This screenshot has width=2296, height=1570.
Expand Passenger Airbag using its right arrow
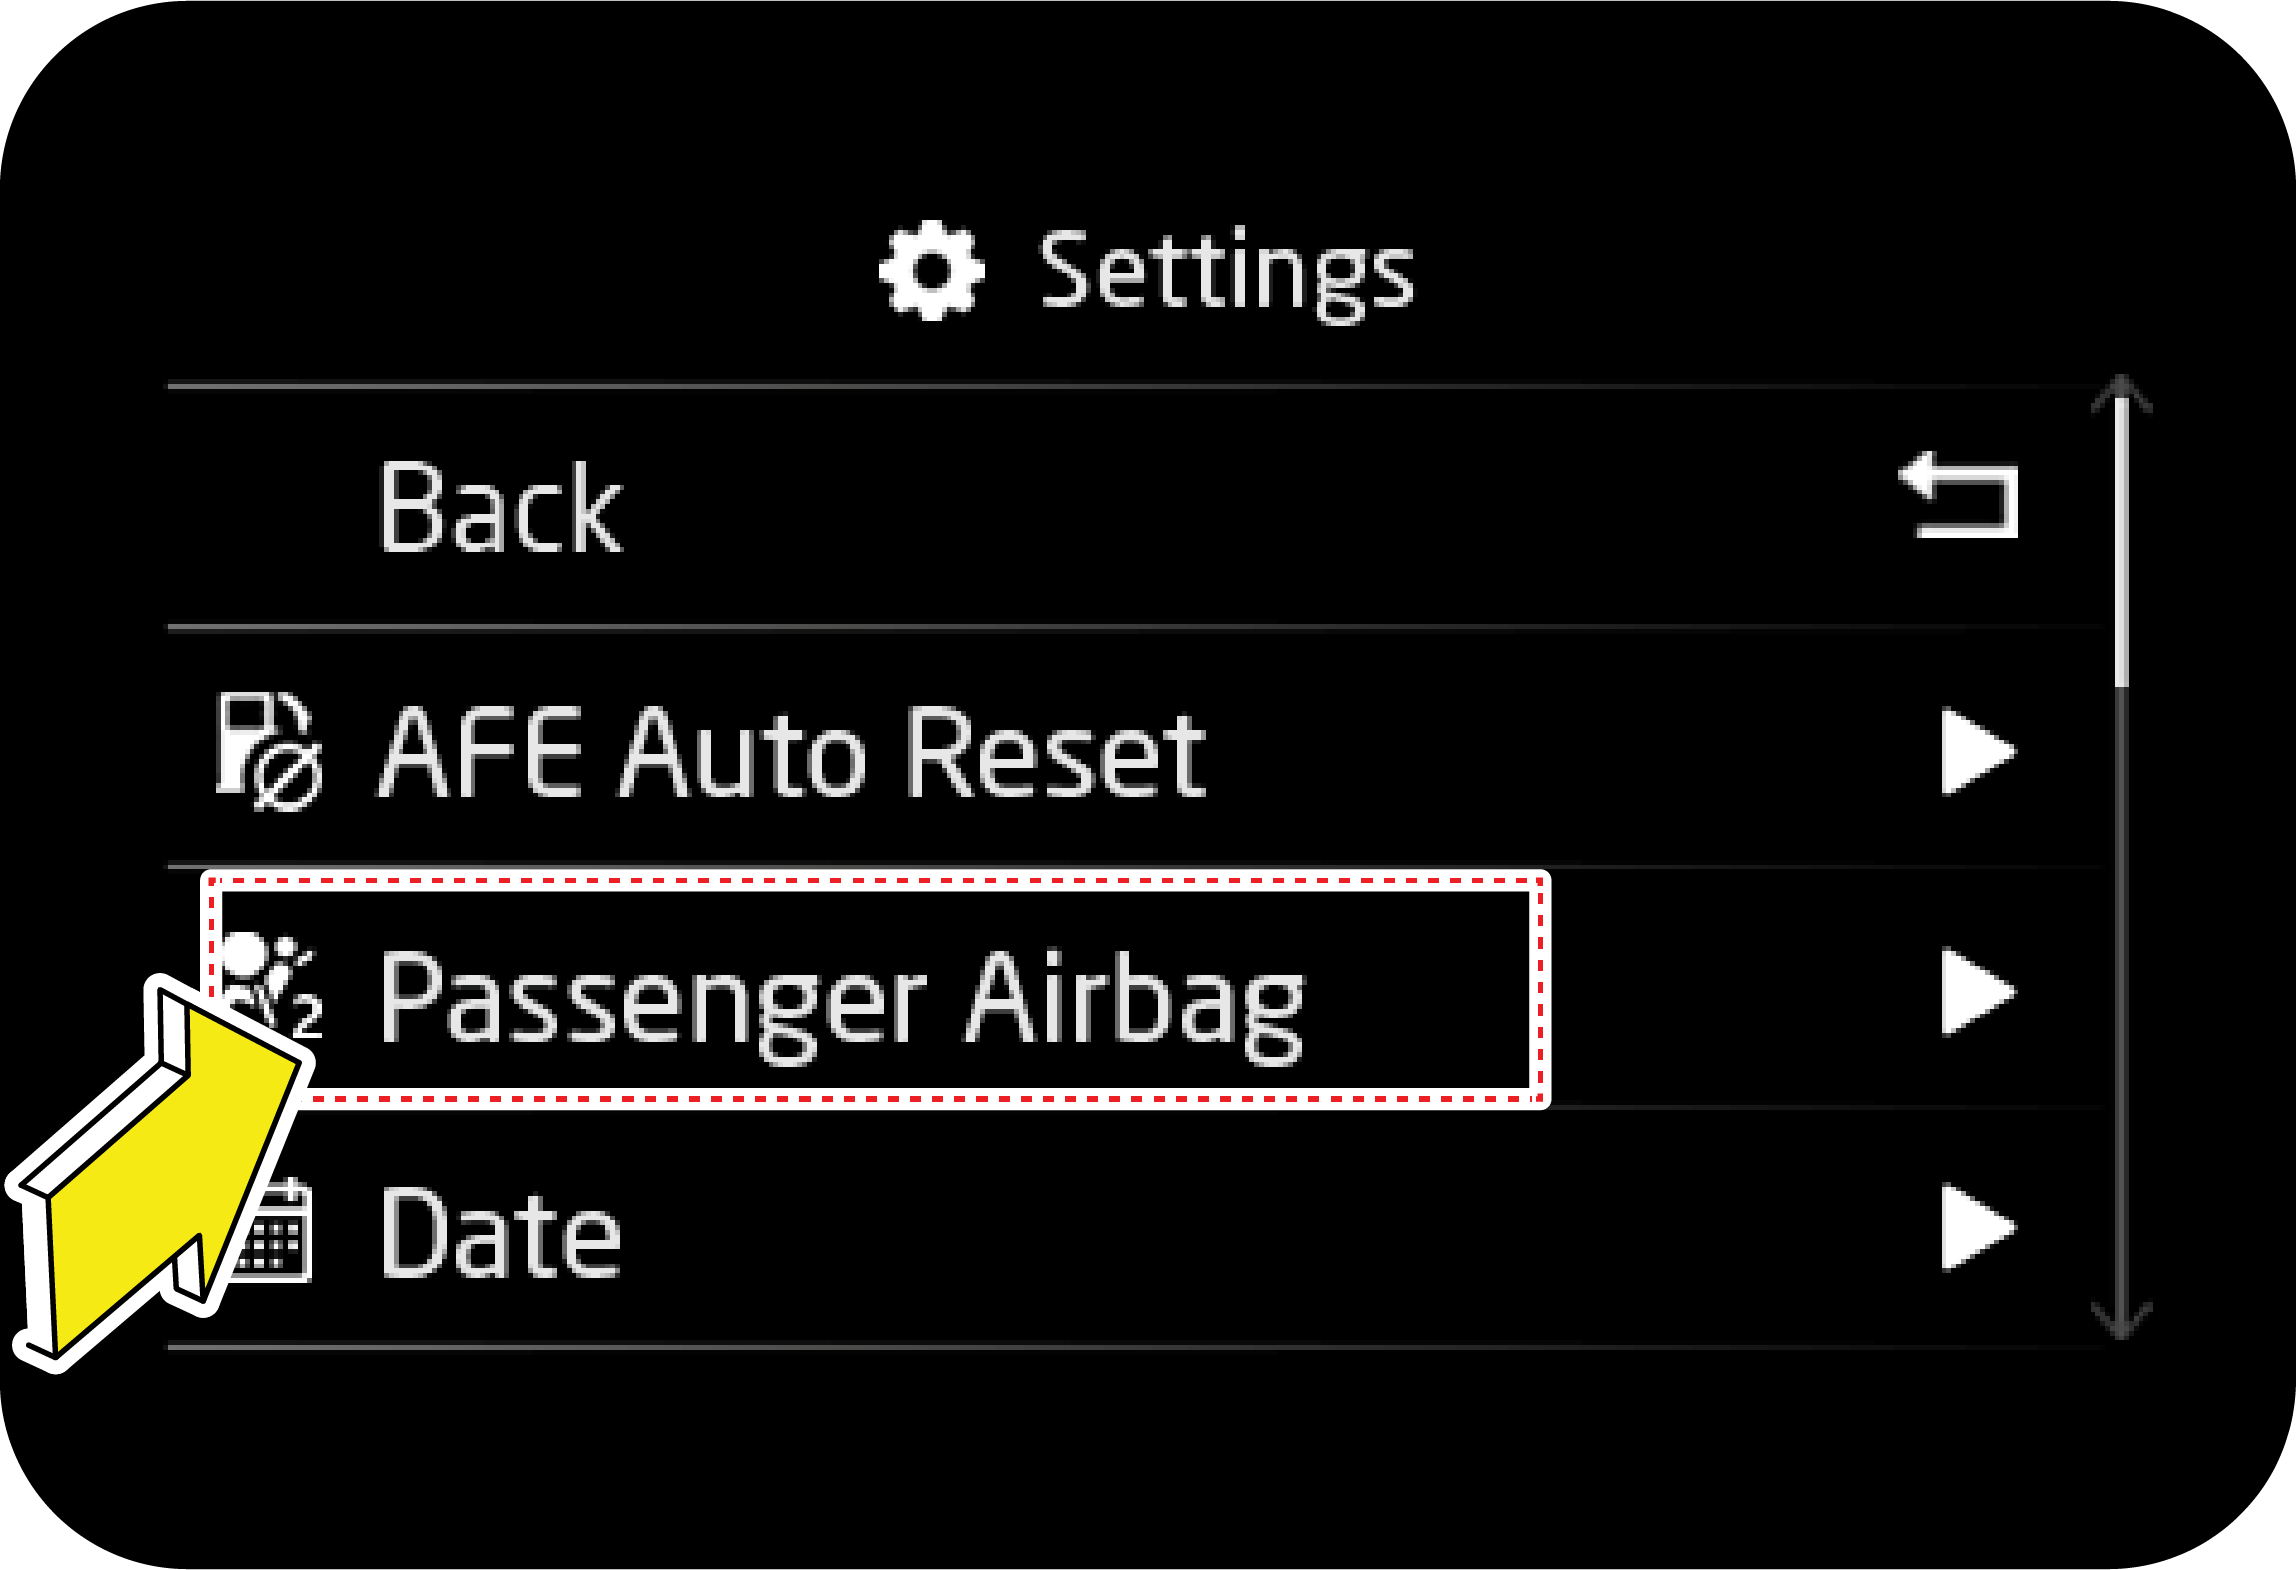coord(1976,992)
